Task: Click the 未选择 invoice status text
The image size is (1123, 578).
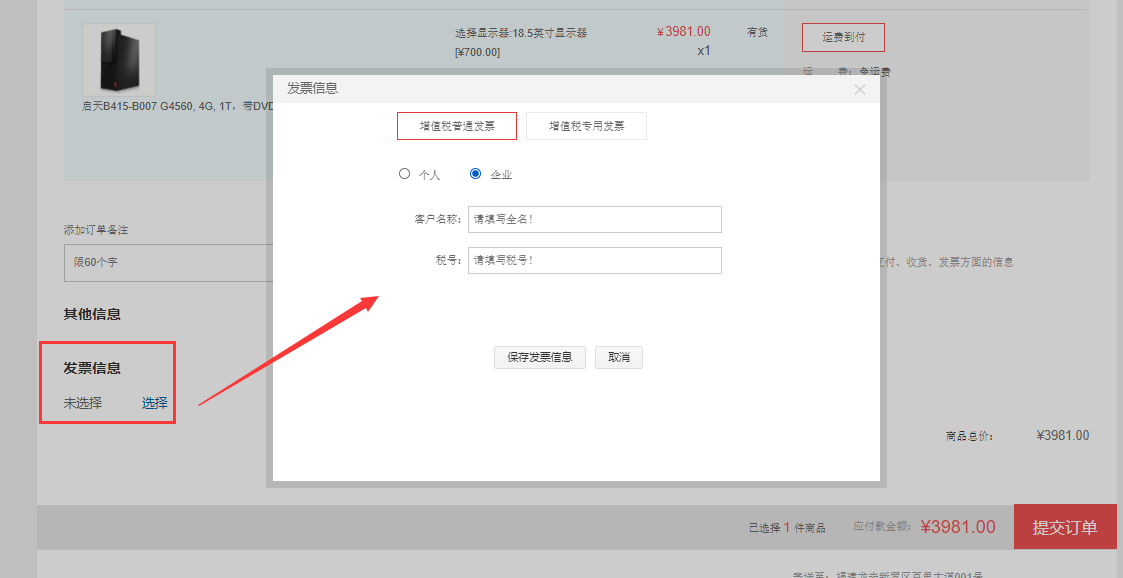Action: 80,403
